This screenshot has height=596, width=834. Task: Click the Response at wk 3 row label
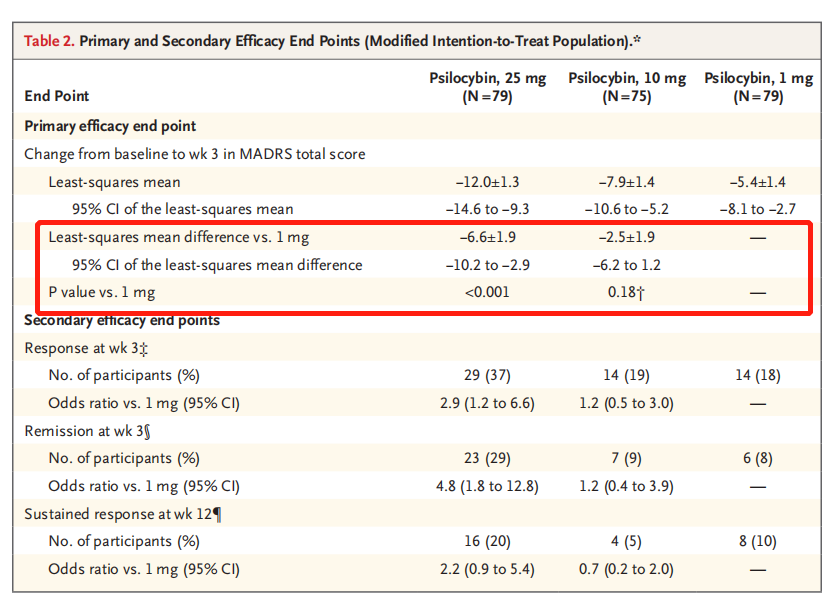point(88,347)
